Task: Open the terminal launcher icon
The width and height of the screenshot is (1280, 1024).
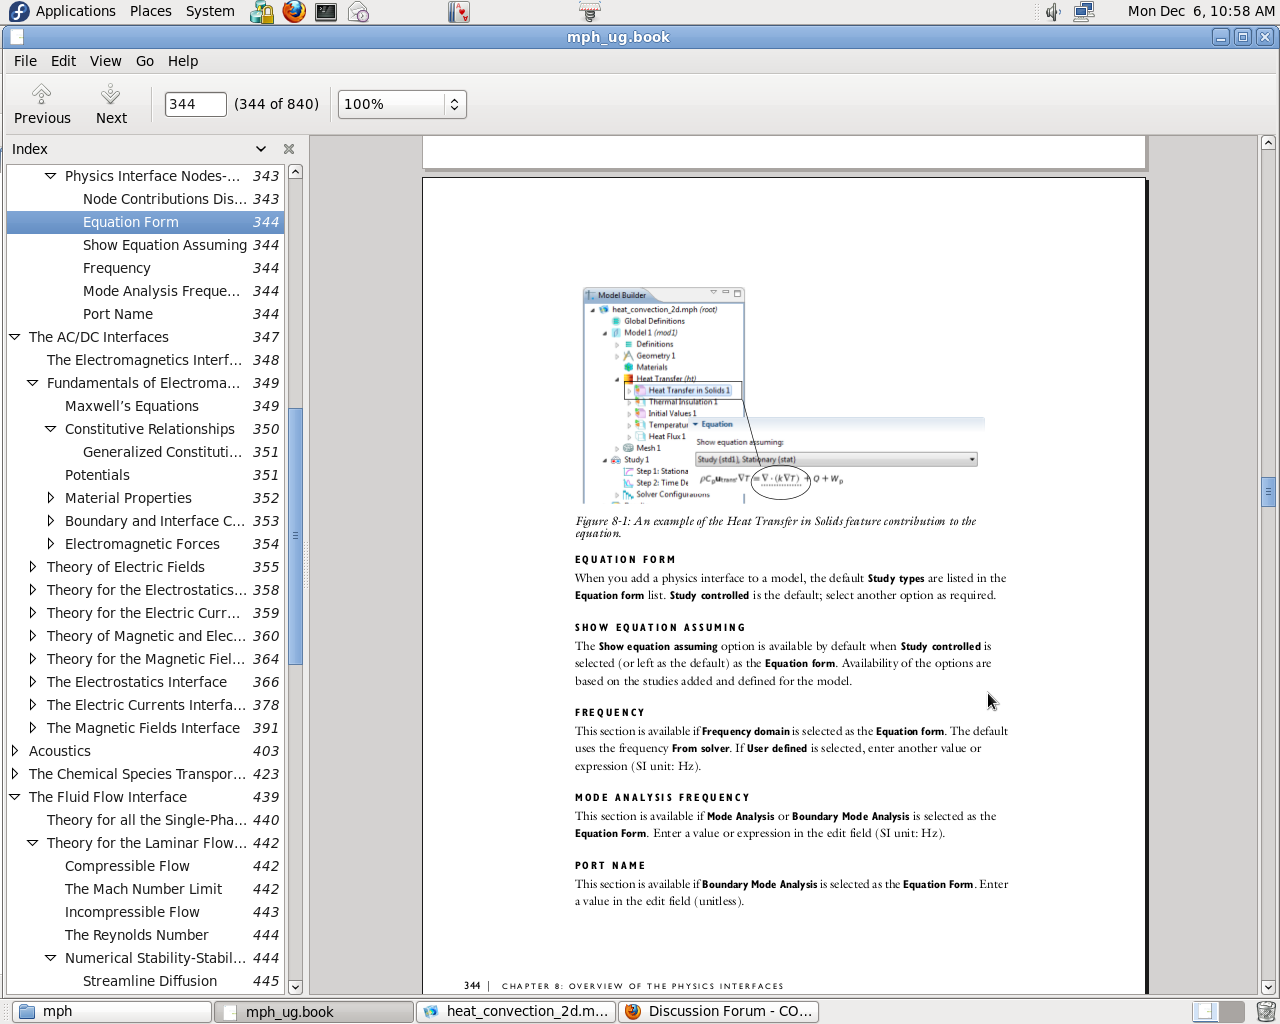Action: point(326,12)
